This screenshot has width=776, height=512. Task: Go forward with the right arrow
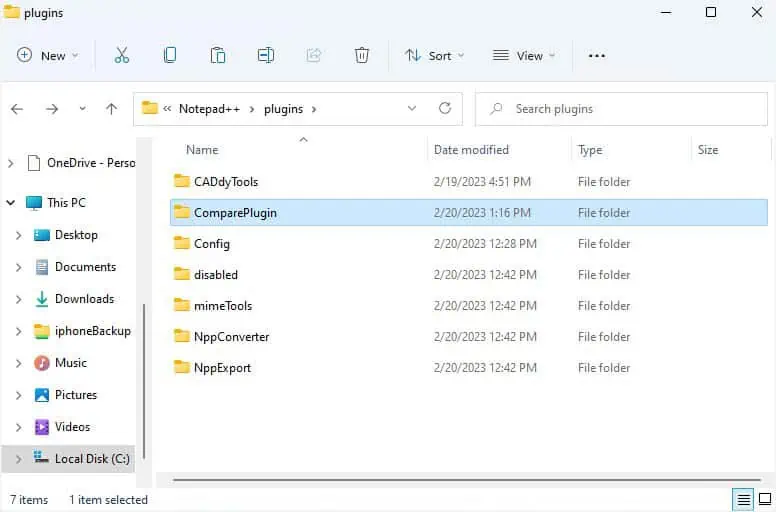[52, 109]
